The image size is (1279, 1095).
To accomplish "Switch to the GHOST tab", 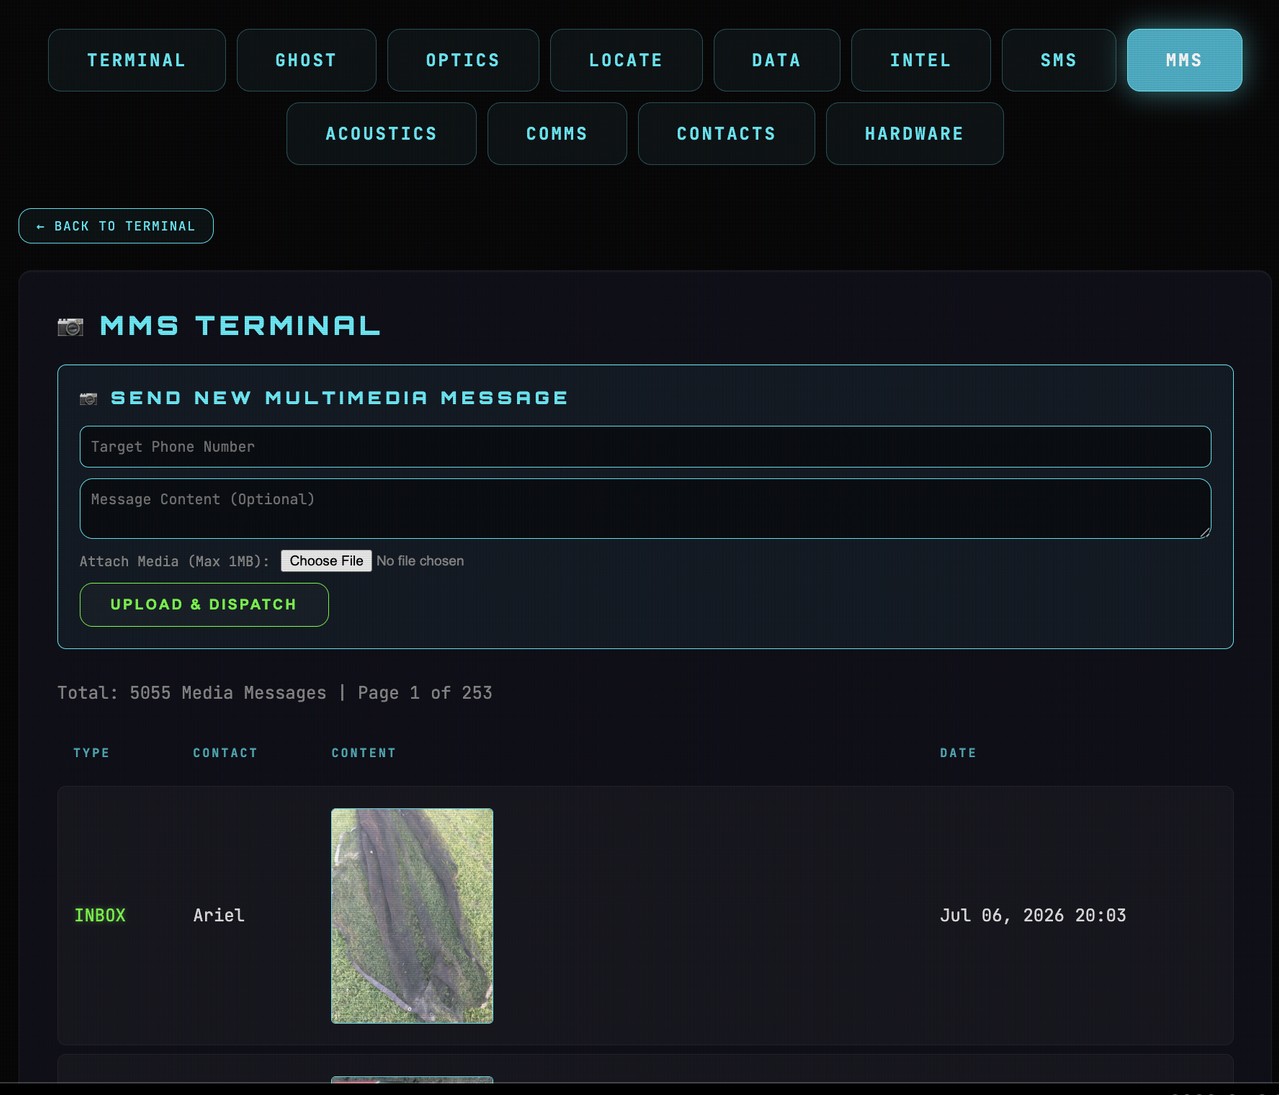I will [306, 60].
